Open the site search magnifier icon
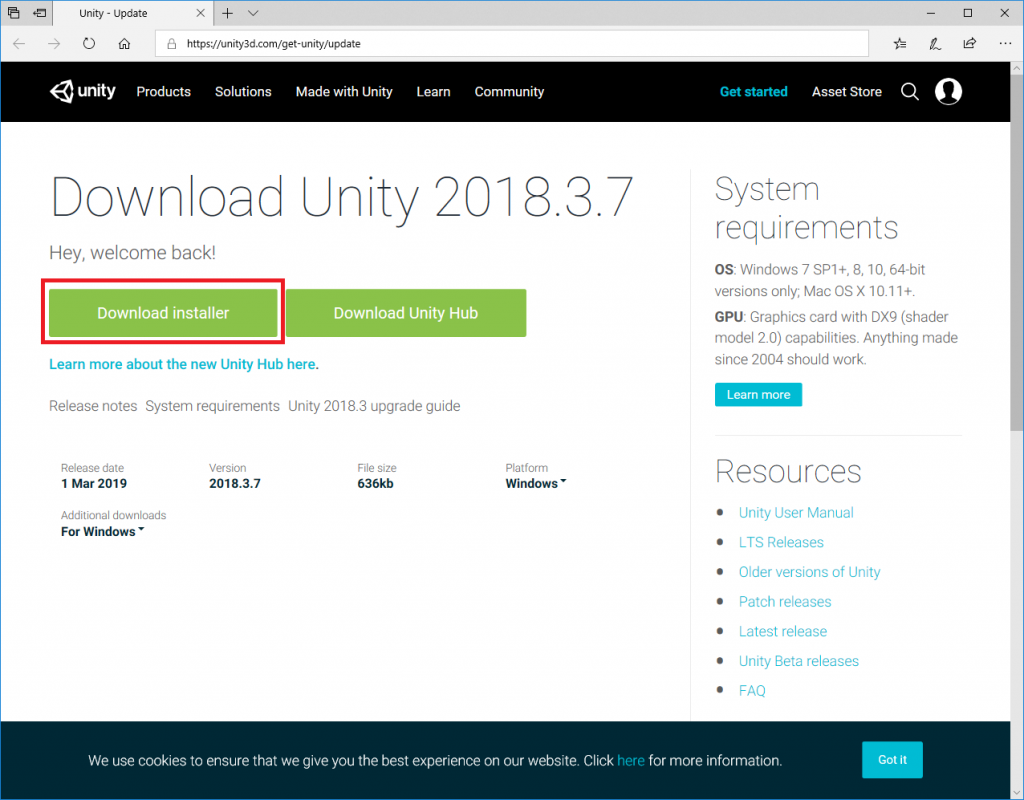Screen dimensions: 1024x800 tap(910, 91)
